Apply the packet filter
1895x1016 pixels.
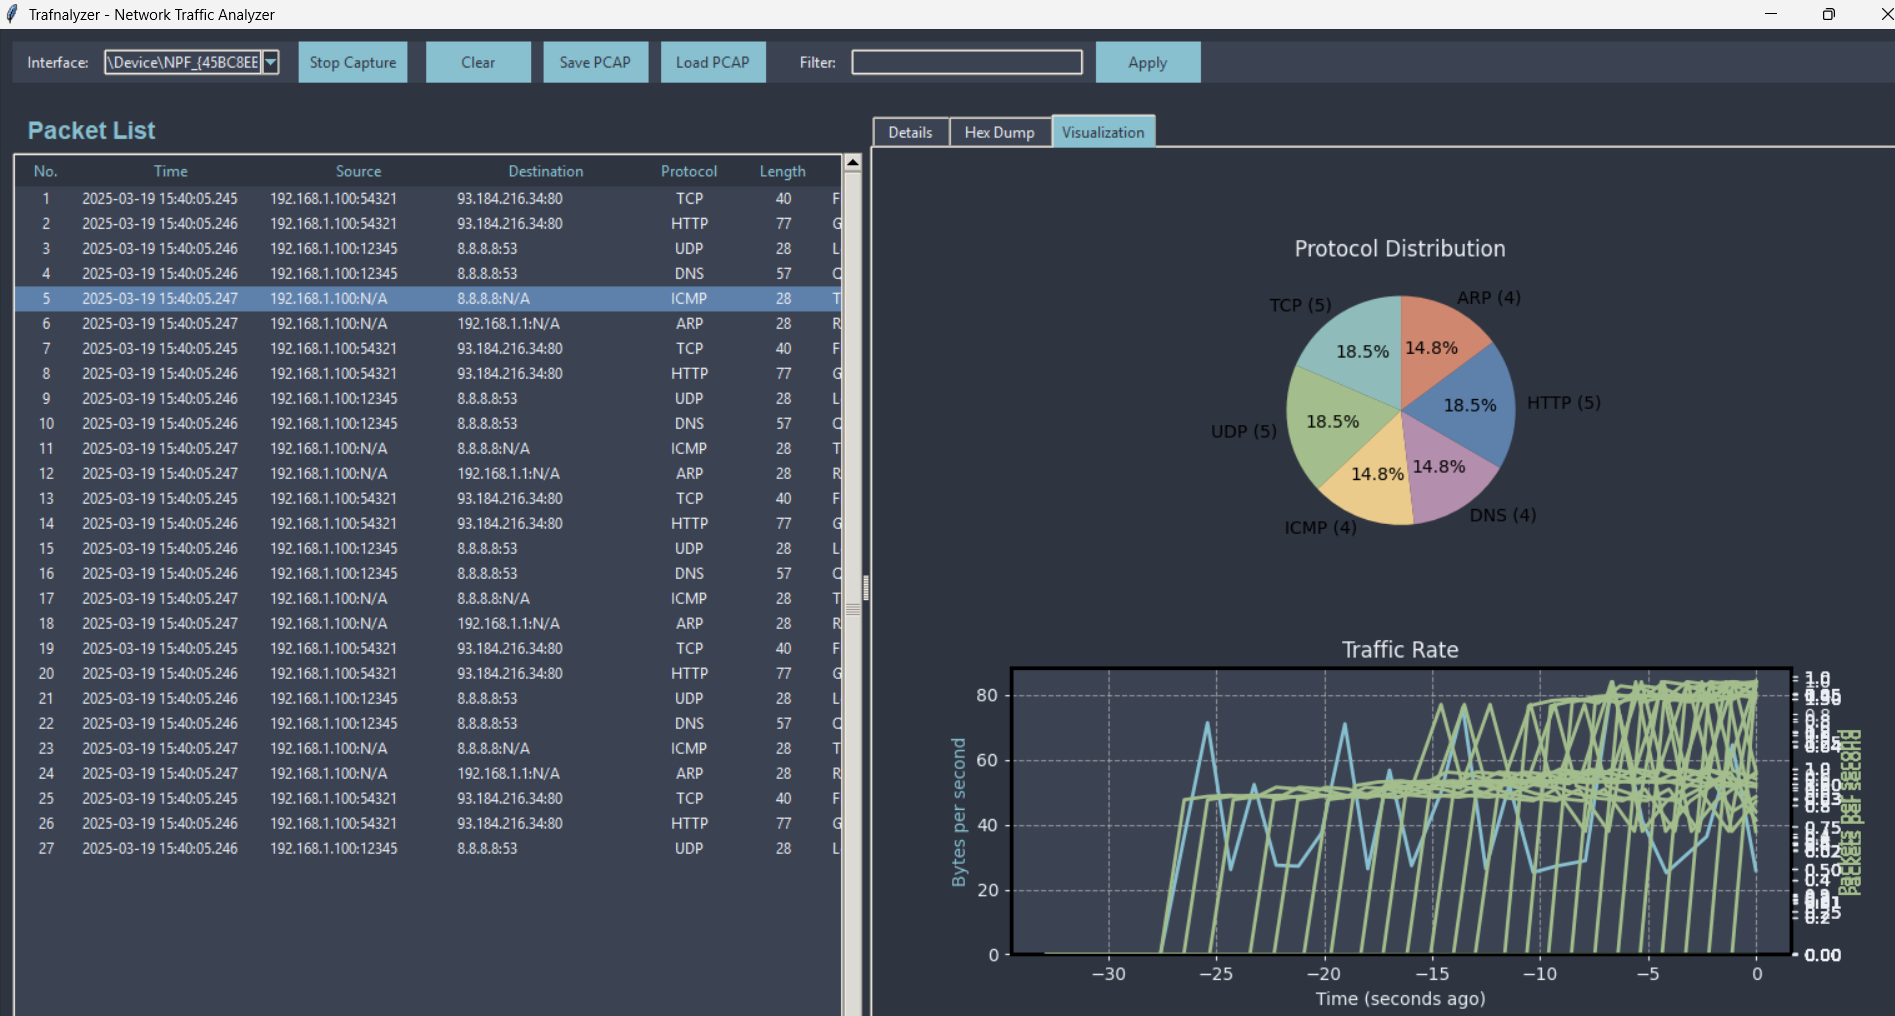(1148, 62)
